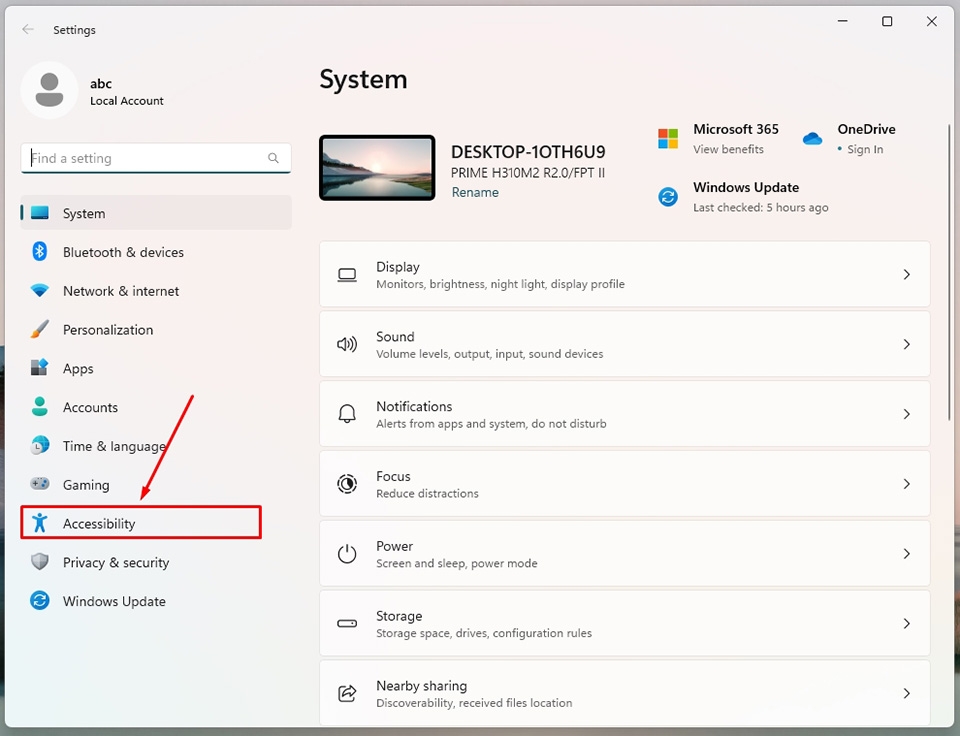The height and width of the screenshot is (736, 960).
Task: Click the Find a setting search box
Action: pos(156,158)
